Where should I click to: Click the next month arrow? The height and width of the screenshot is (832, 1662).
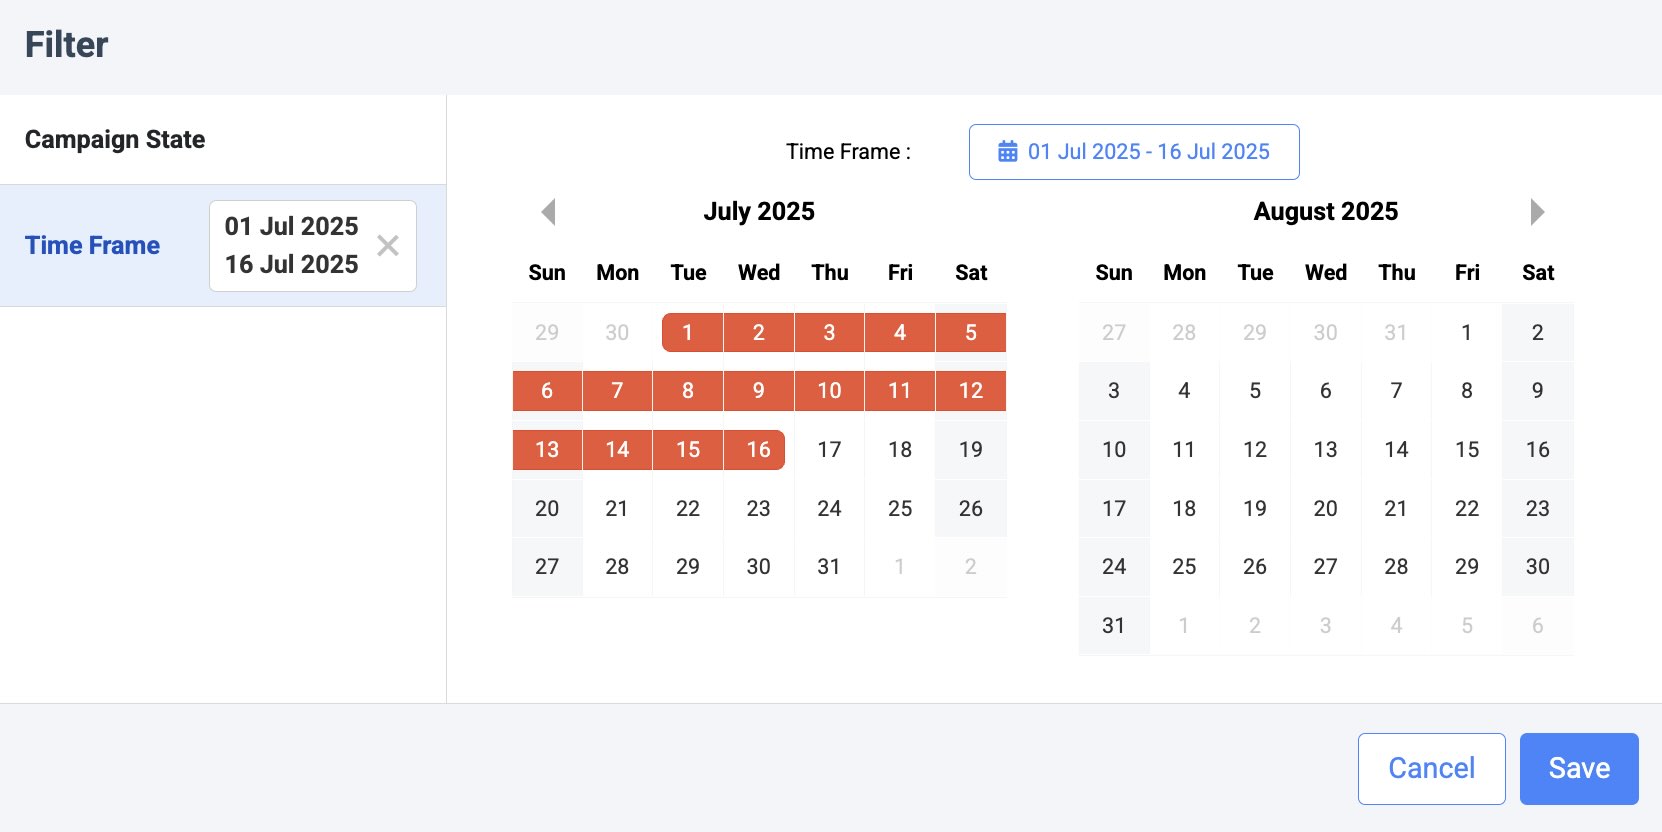coord(1537,212)
